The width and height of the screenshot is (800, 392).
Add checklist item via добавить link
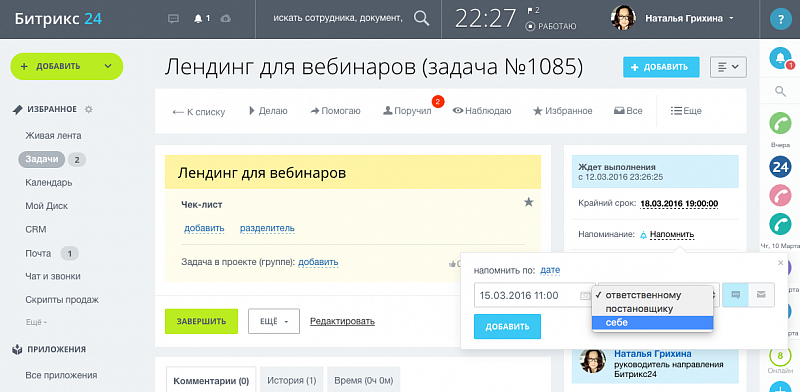[x=204, y=228]
